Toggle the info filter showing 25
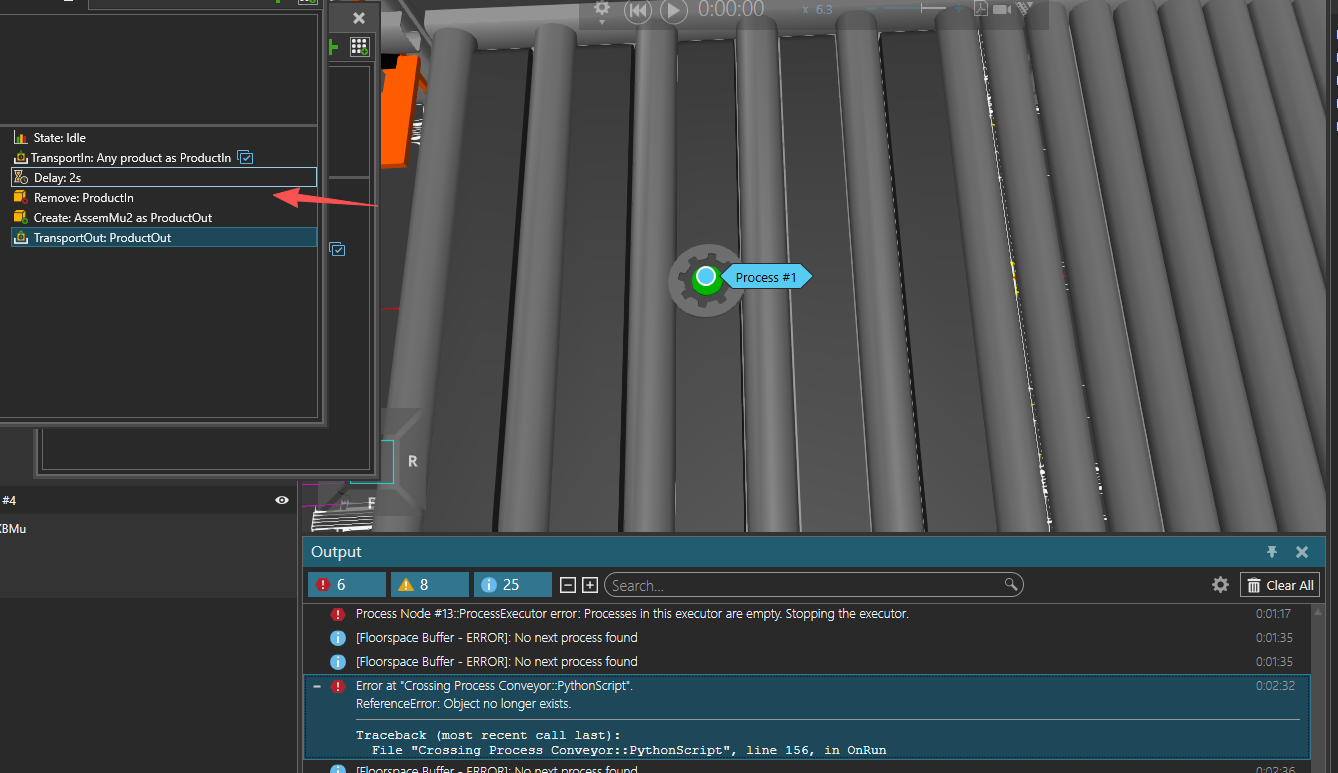This screenshot has width=1338, height=773. pos(512,585)
